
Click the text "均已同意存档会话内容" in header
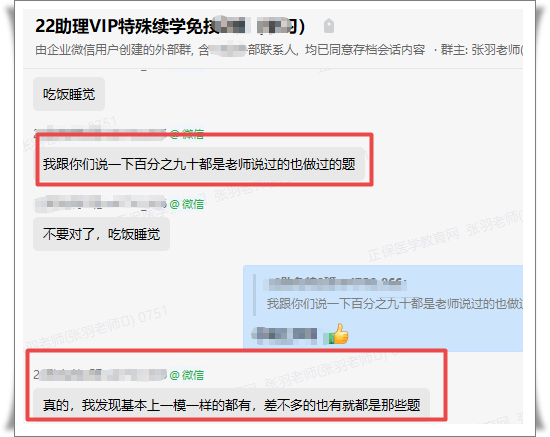pyautogui.click(x=365, y=50)
